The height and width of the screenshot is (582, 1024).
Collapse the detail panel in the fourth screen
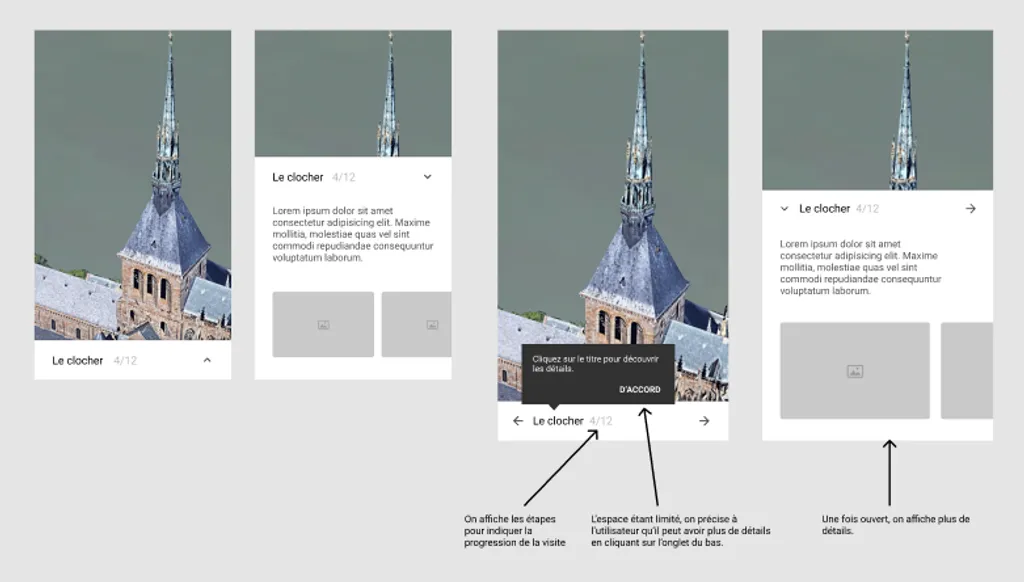[783, 208]
